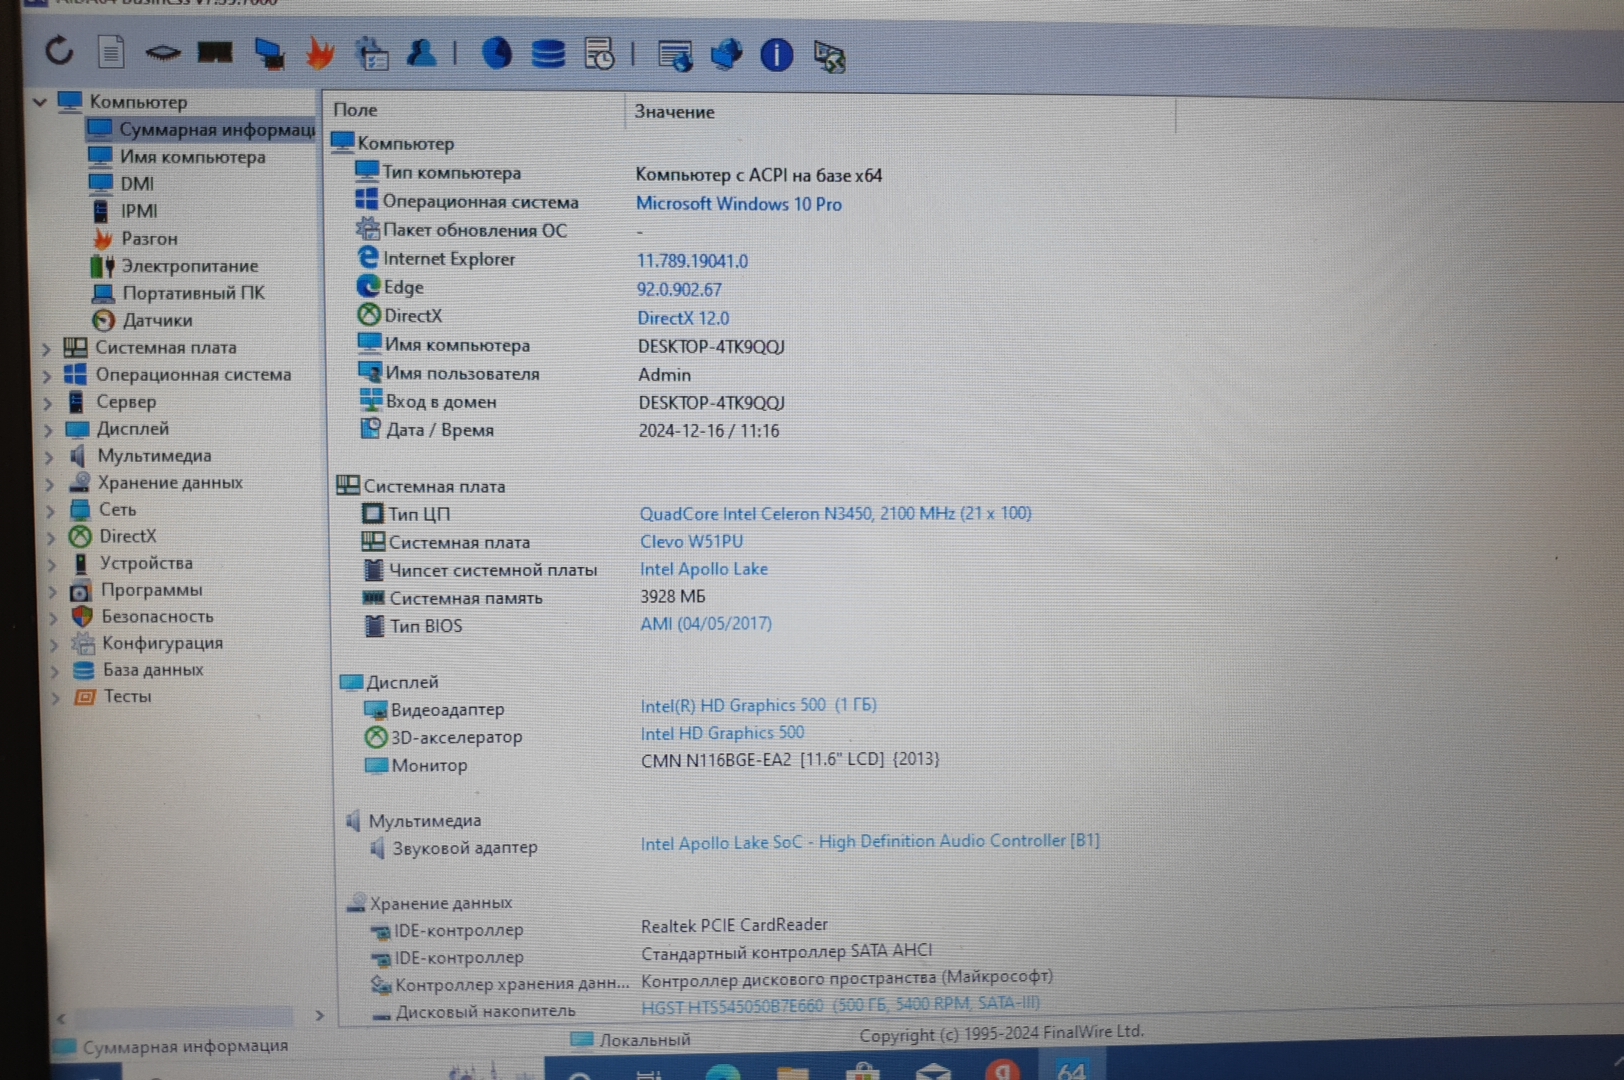Viewport: 1624px width, 1080px height.
Task: Click the last toolbar icon with green arrows
Action: (x=829, y=56)
